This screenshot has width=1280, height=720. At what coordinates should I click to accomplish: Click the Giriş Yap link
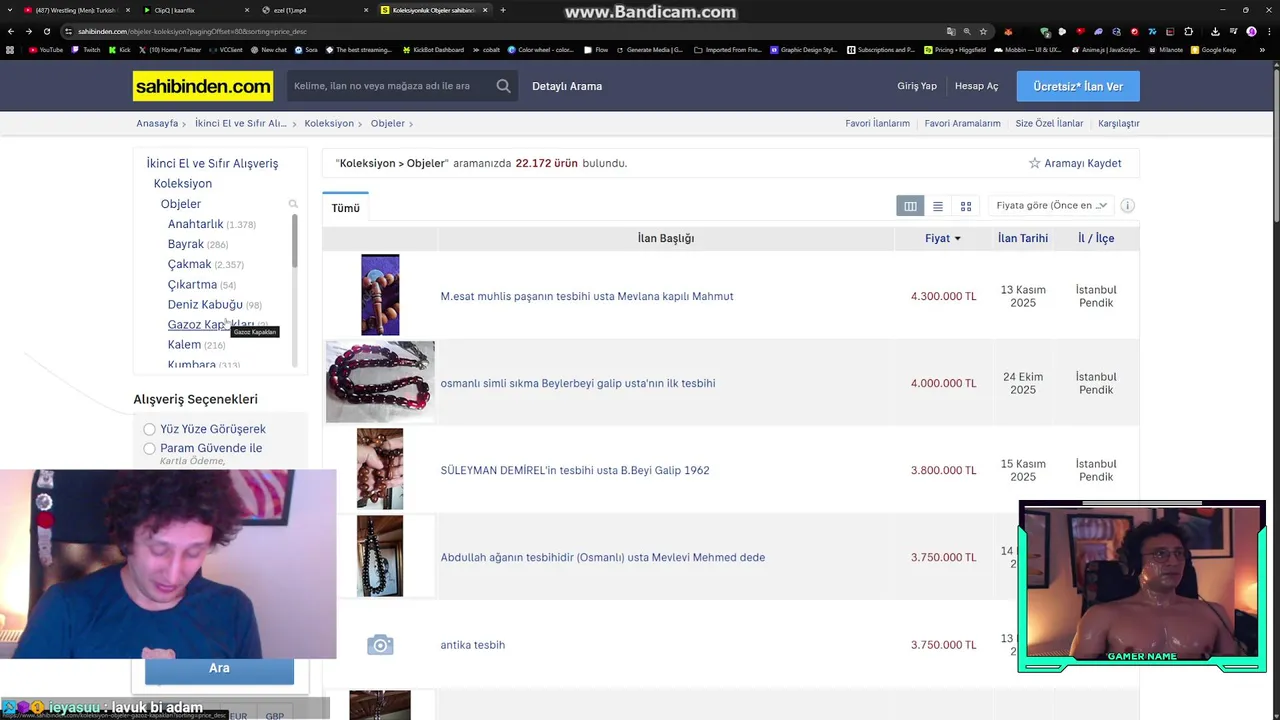[917, 86]
